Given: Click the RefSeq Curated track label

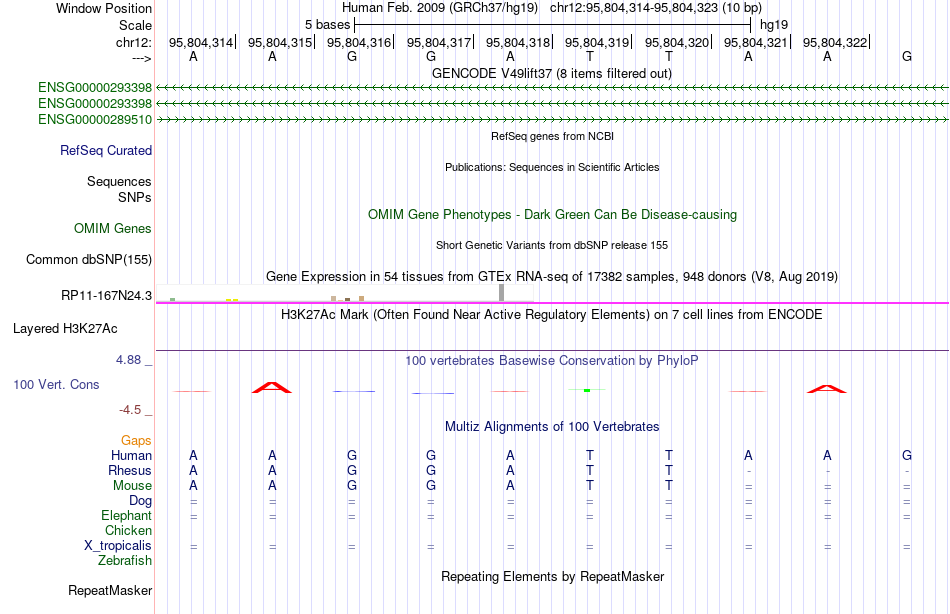Looking at the screenshot, I should click(x=106, y=150).
